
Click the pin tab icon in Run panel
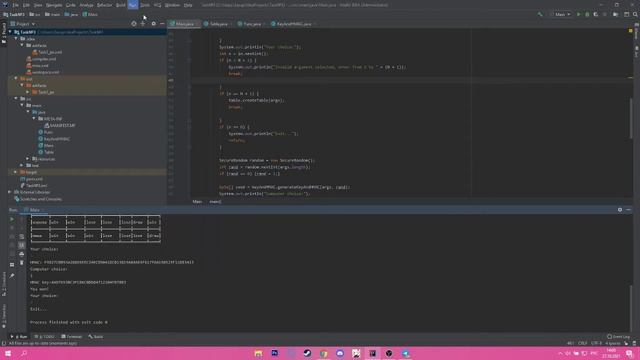[x=12, y=276]
